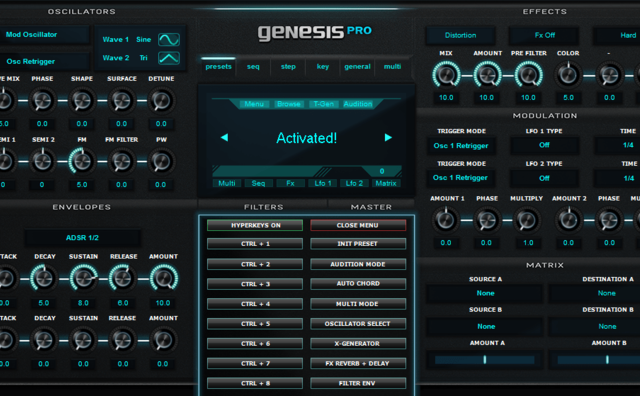The height and width of the screenshot is (396, 640).
Task: Click the envelope SUSTAIN knob set to 8.0
Action: [x=83, y=278]
